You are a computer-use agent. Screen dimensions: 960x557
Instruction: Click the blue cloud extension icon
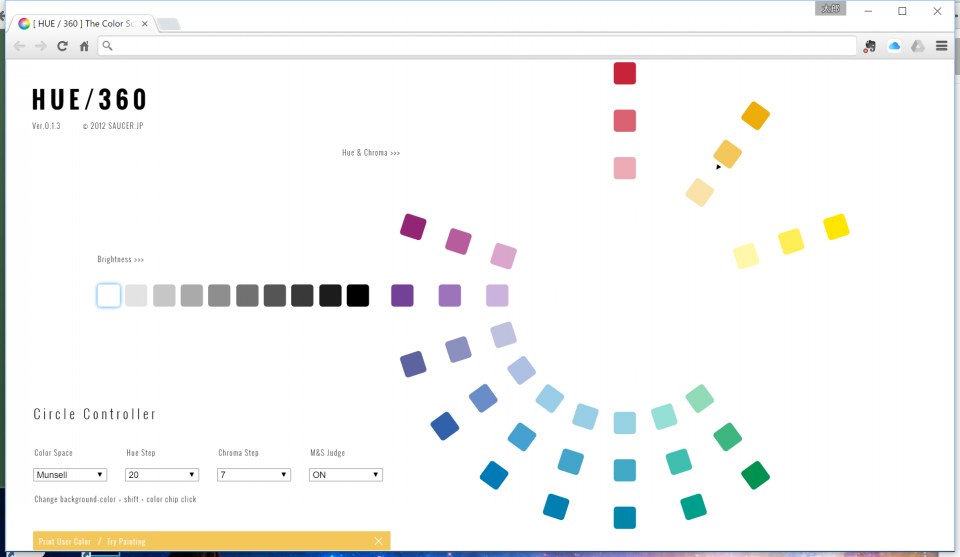[894, 46]
